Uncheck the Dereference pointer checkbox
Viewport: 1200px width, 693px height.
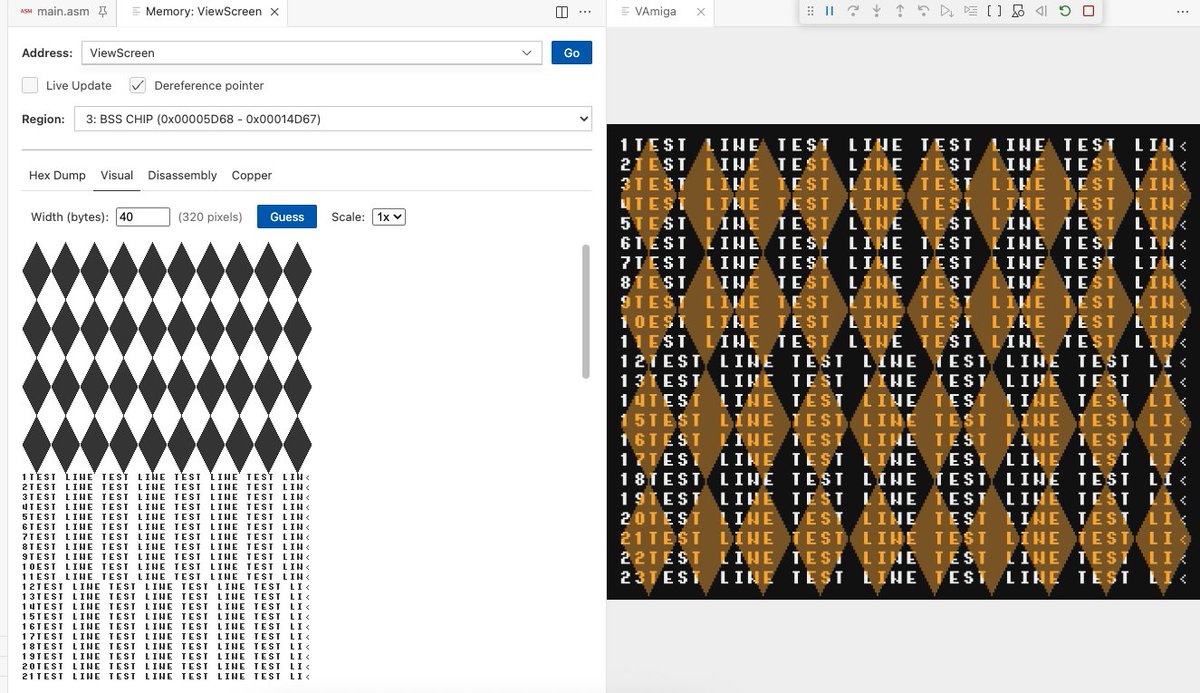pos(137,85)
